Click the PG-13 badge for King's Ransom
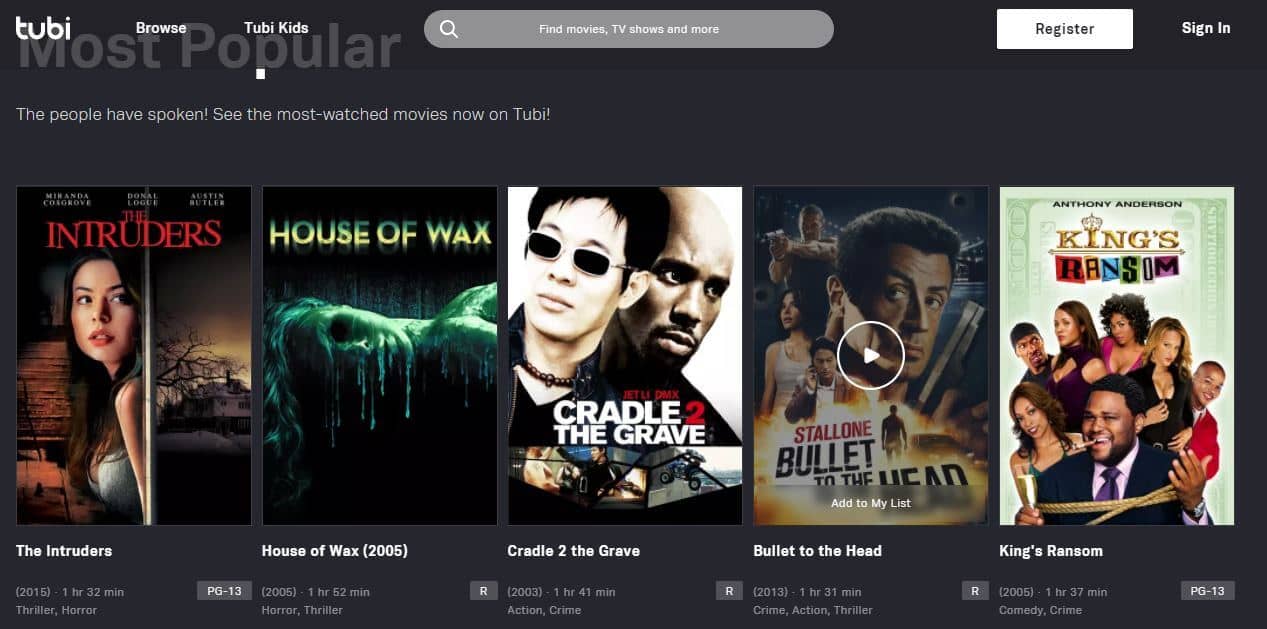Viewport: 1267px width, 629px height. (1207, 591)
